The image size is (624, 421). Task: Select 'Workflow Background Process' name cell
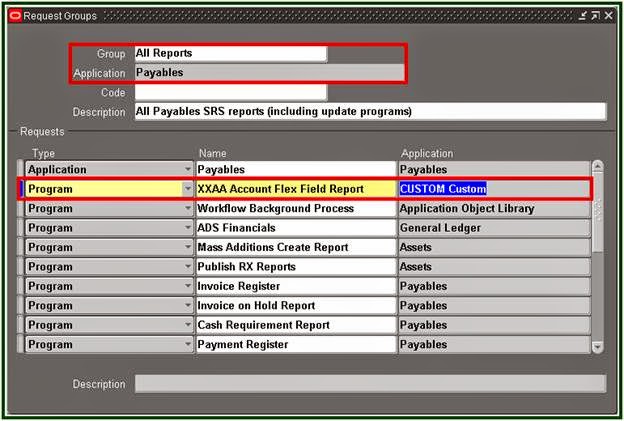(296, 209)
